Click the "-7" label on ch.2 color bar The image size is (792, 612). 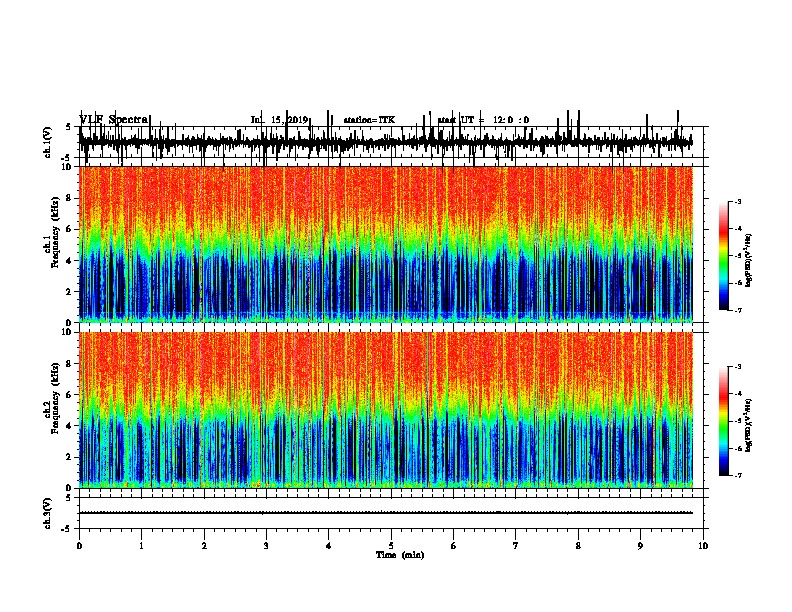[x=738, y=475]
